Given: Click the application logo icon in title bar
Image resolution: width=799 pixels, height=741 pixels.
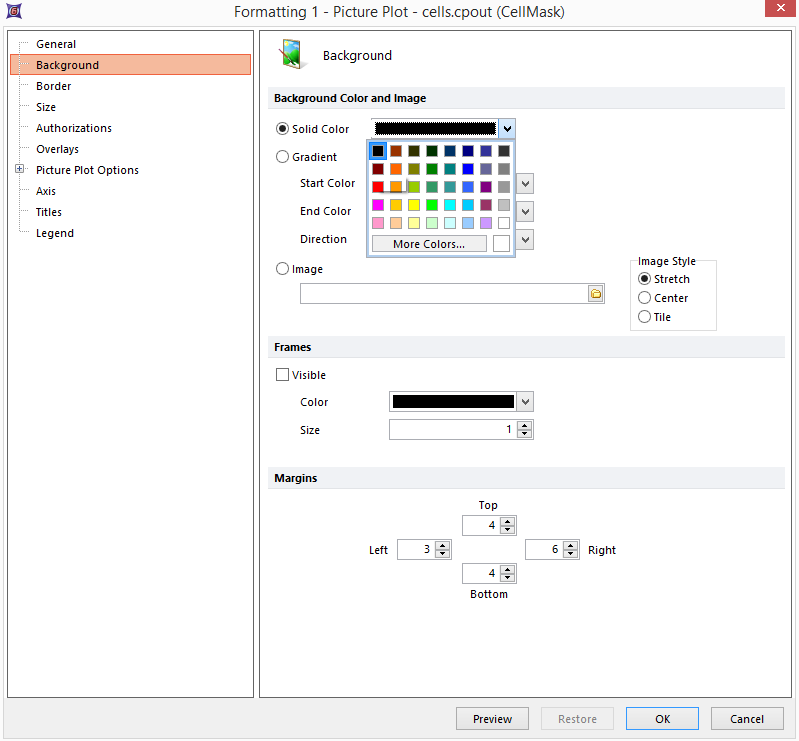Looking at the screenshot, I should pos(14,11).
